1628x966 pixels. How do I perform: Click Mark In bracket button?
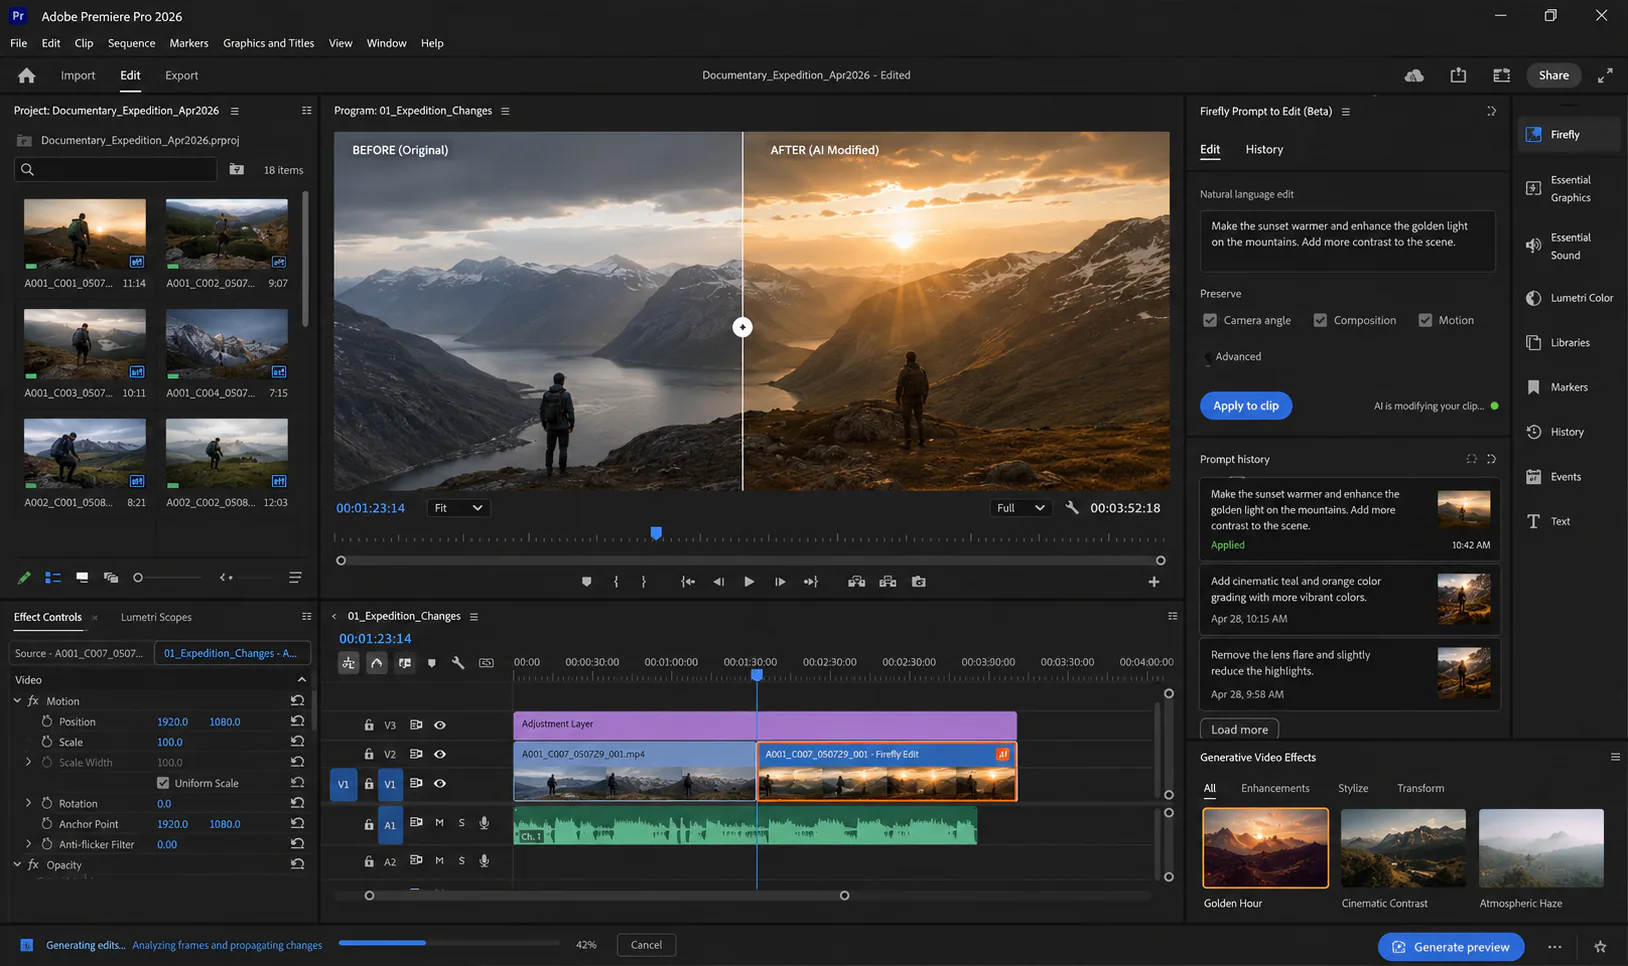[615, 581]
